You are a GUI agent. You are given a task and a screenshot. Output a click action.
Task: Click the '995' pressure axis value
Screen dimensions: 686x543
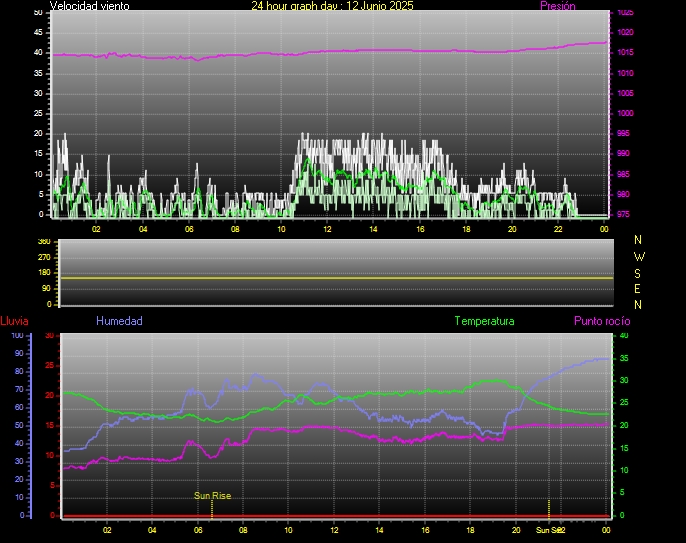coord(623,133)
